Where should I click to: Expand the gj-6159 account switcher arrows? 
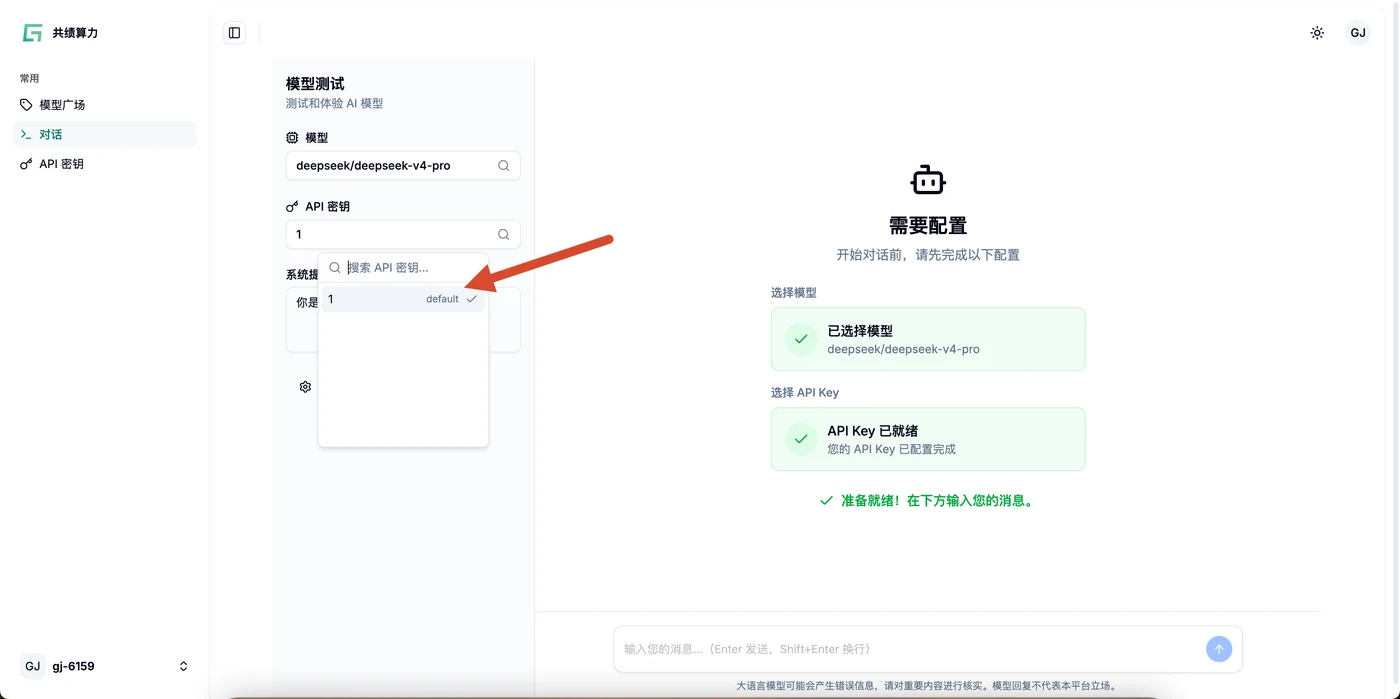click(x=183, y=667)
